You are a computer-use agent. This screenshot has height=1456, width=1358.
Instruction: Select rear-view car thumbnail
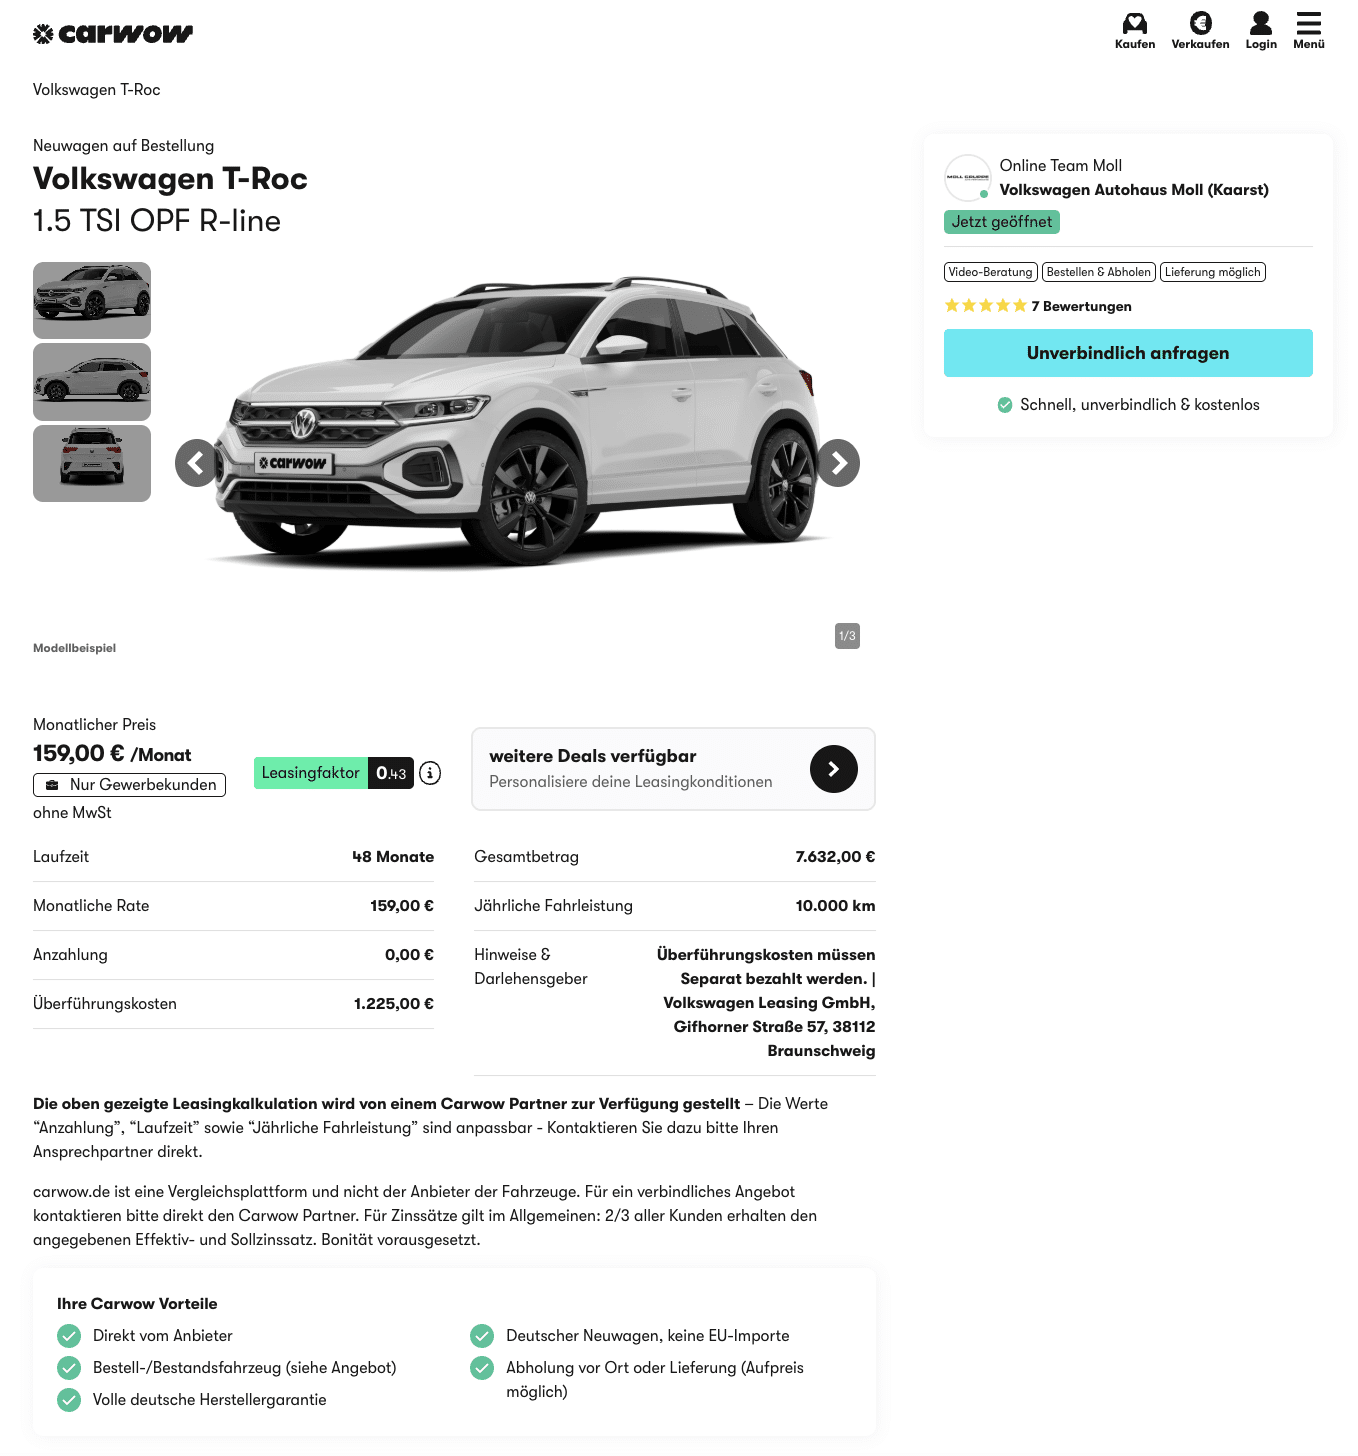tap(92, 463)
